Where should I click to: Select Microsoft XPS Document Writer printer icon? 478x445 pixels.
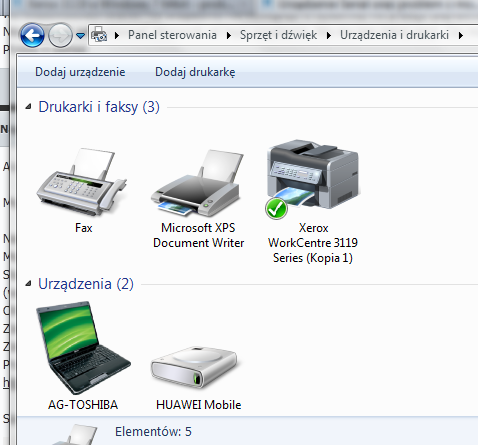pos(197,183)
